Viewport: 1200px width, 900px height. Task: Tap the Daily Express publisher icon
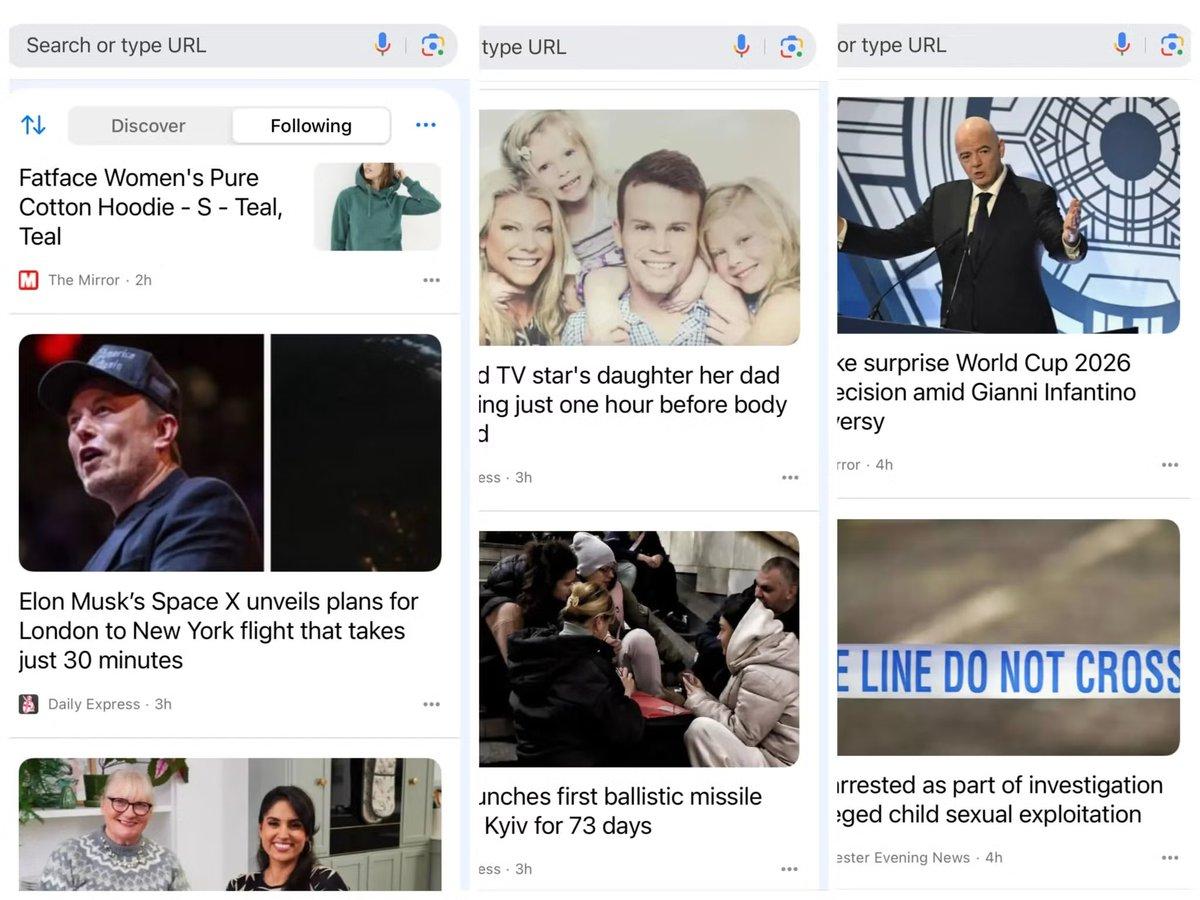29,703
